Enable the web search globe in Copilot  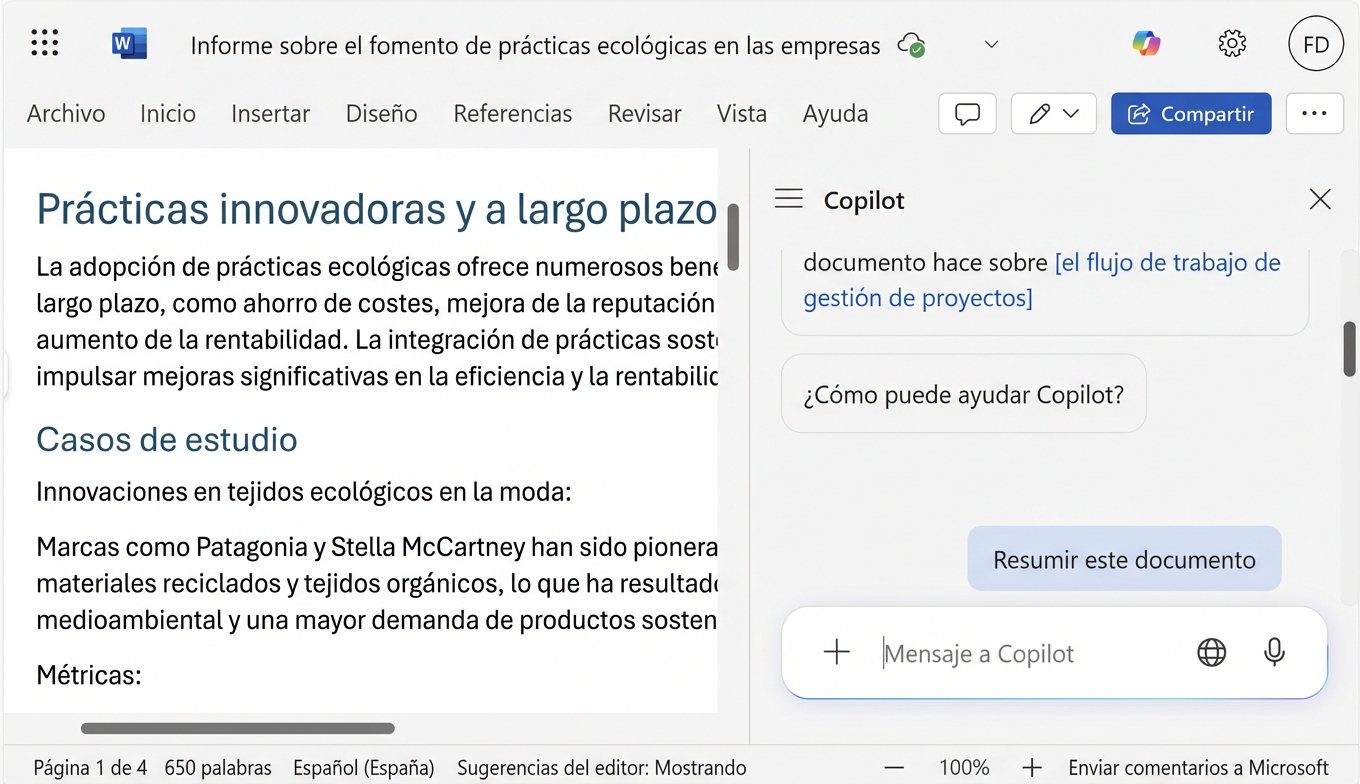pyautogui.click(x=1211, y=652)
